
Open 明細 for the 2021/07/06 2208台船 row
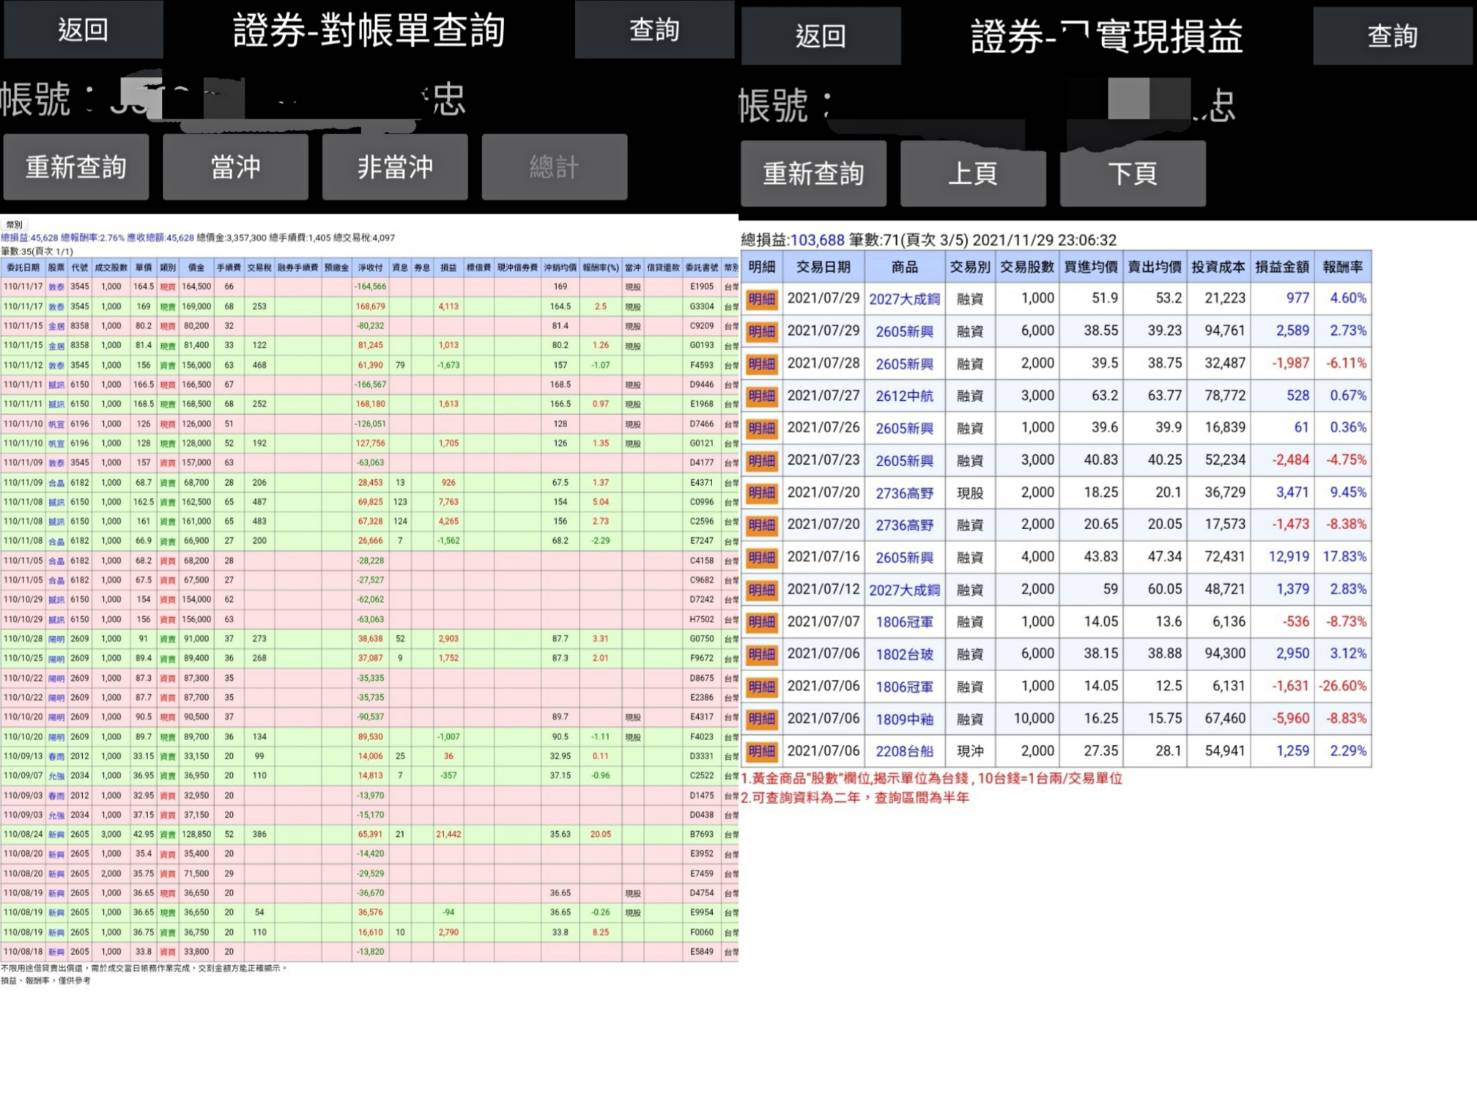[762, 751]
